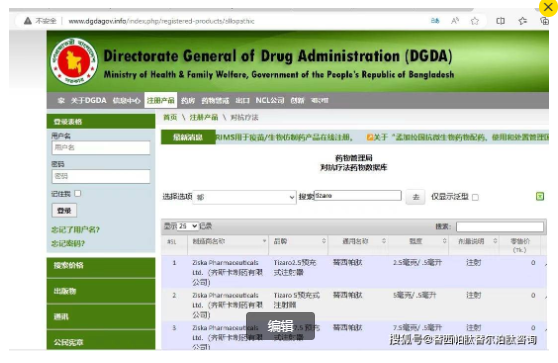Open the 出口 menu item
This screenshot has height=363, width=558.
click(242, 101)
